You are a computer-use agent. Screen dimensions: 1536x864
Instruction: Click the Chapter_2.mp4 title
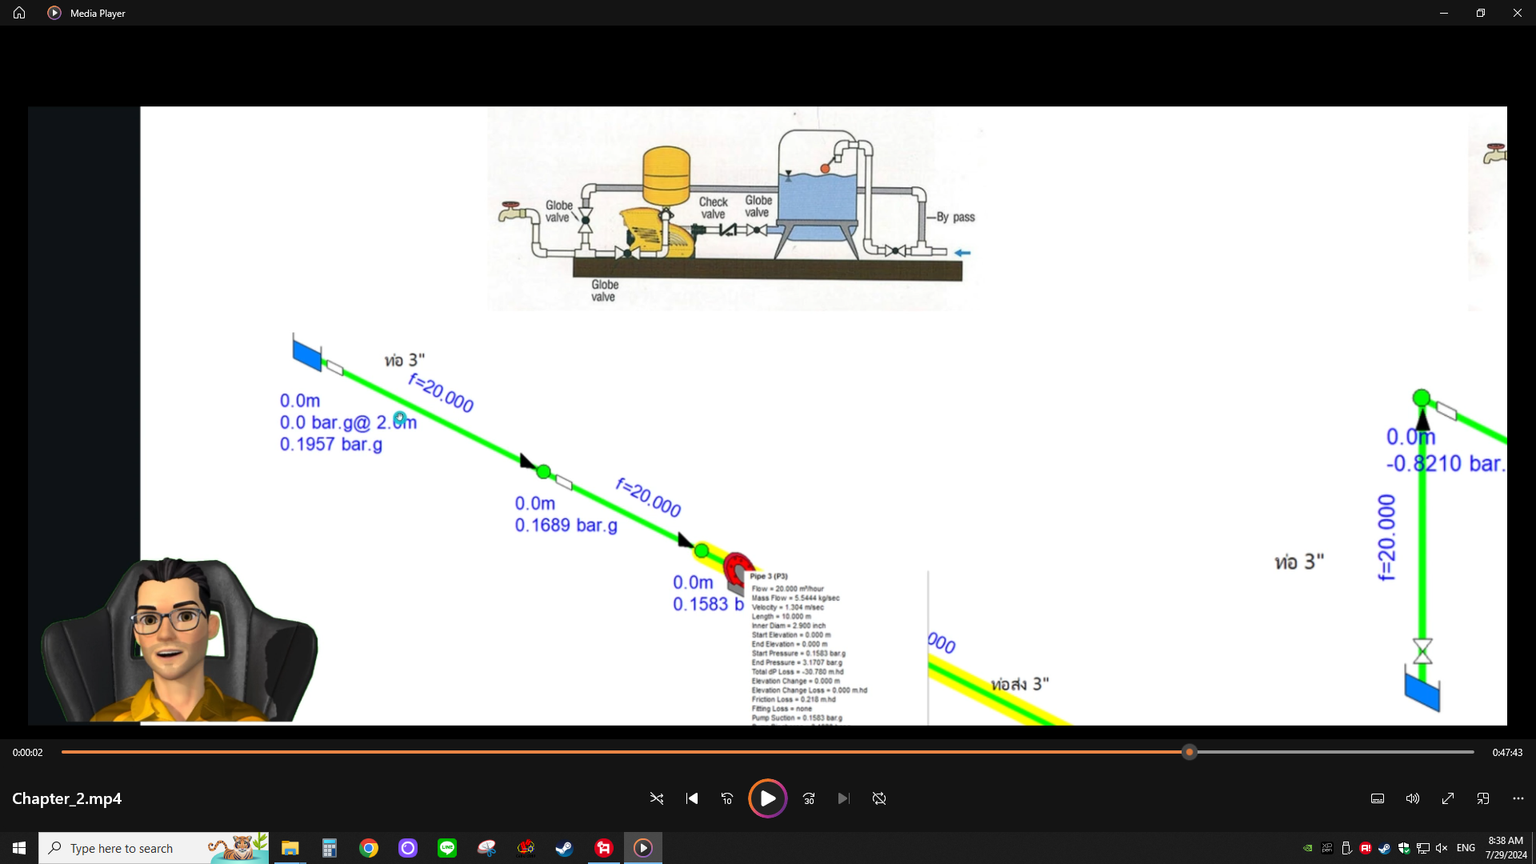(x=67, y=798)
